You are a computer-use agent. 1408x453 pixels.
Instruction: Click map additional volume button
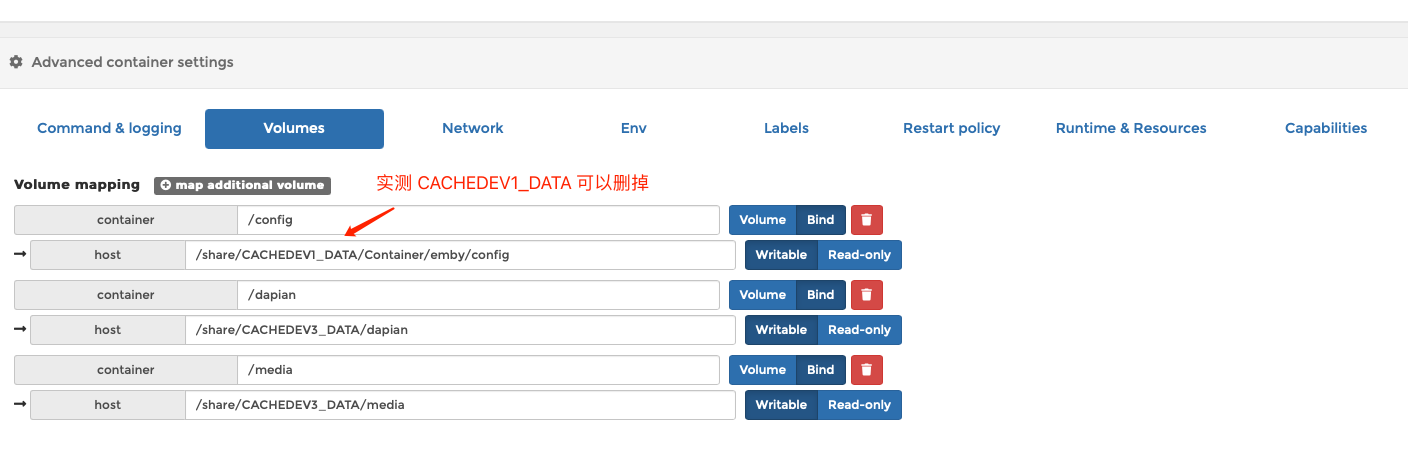pyautogui.click(x=242, y=185)
